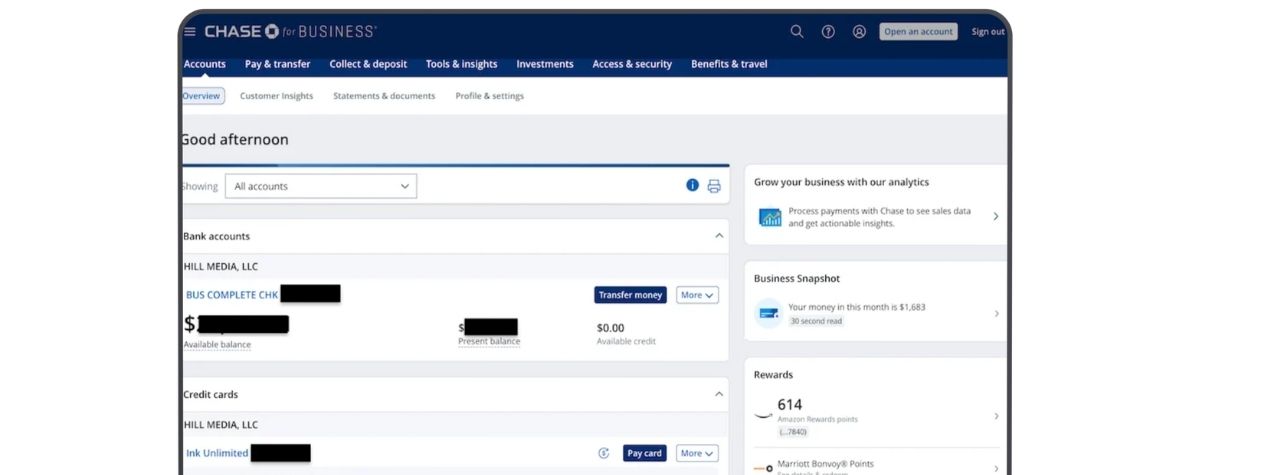This screenshot has width=1280, height=475.
Task: Click the Present balance label
Action: (489, 341)
